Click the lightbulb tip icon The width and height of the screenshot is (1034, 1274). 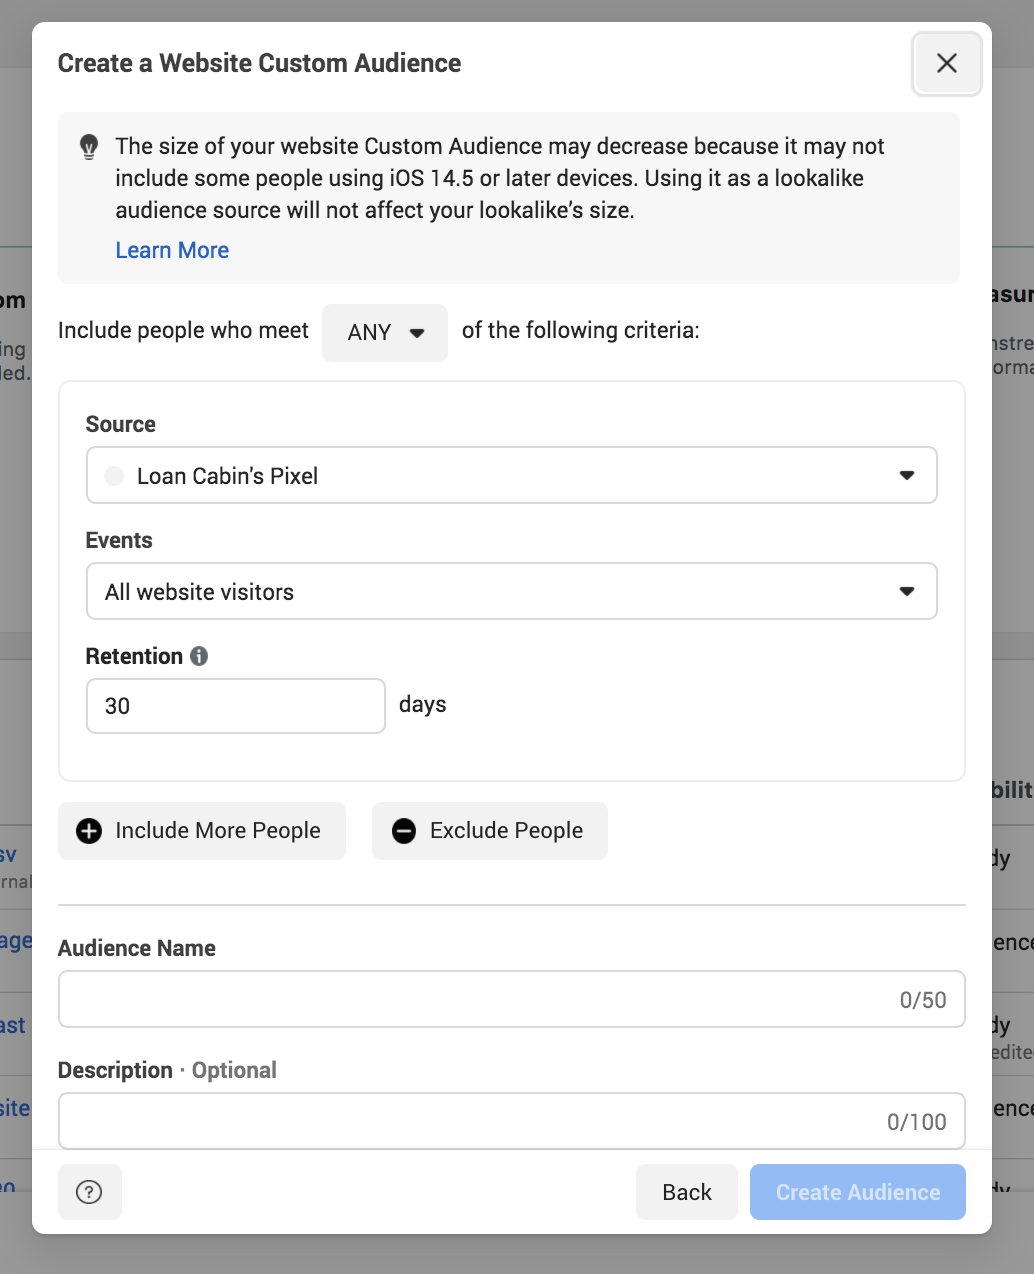(x=89, y=147)
